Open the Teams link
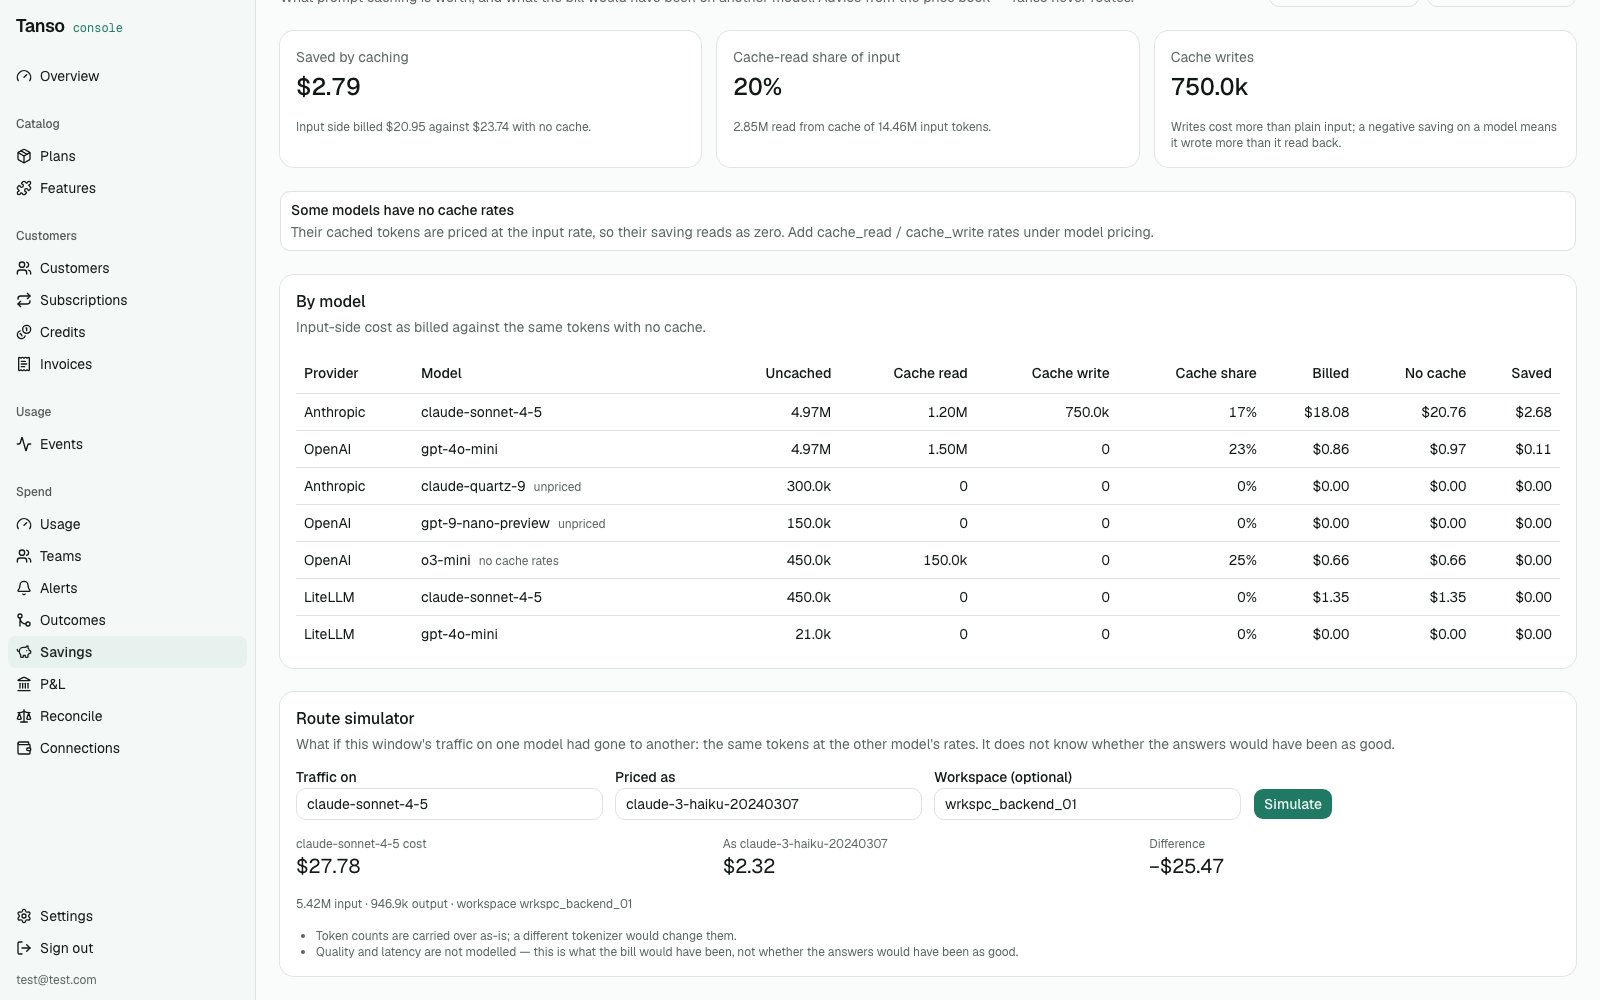The height and width of the screenshot is (1000, 1600). click(127, 556)
